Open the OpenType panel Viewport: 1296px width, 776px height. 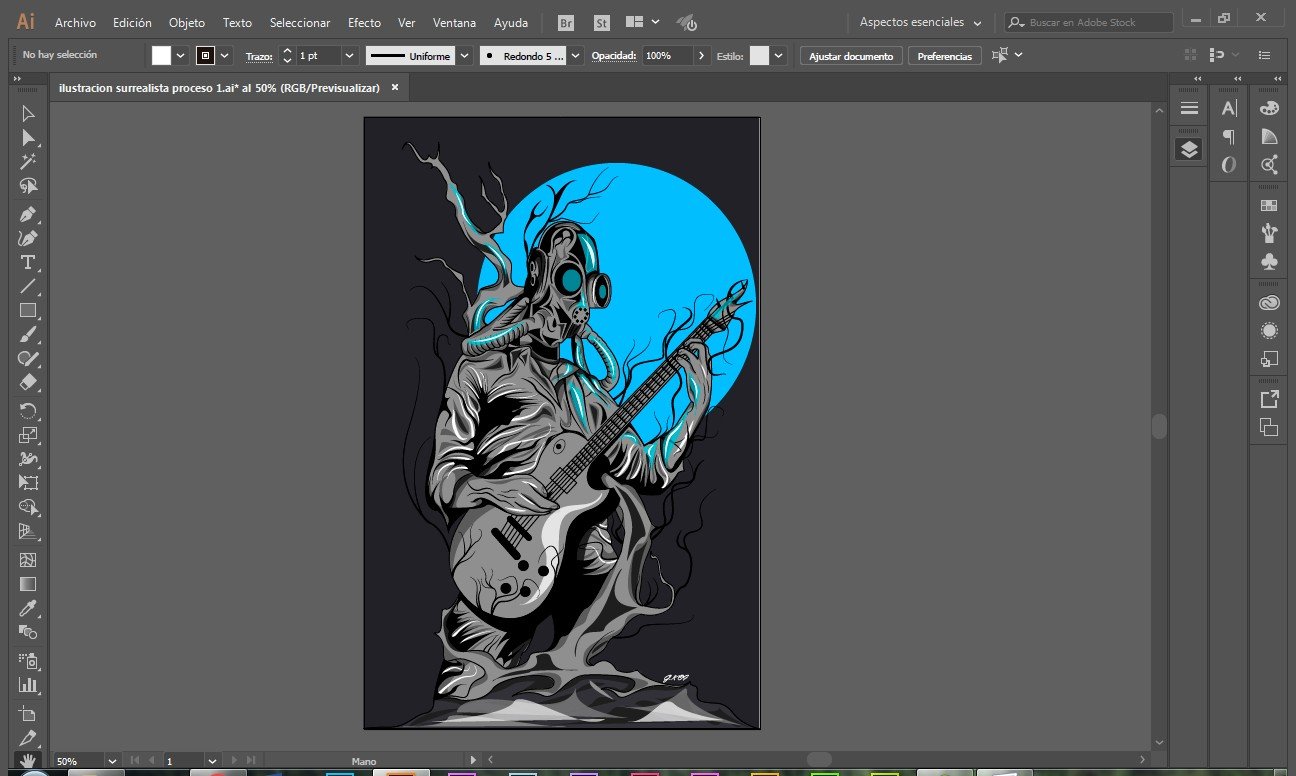point(1229,164)
